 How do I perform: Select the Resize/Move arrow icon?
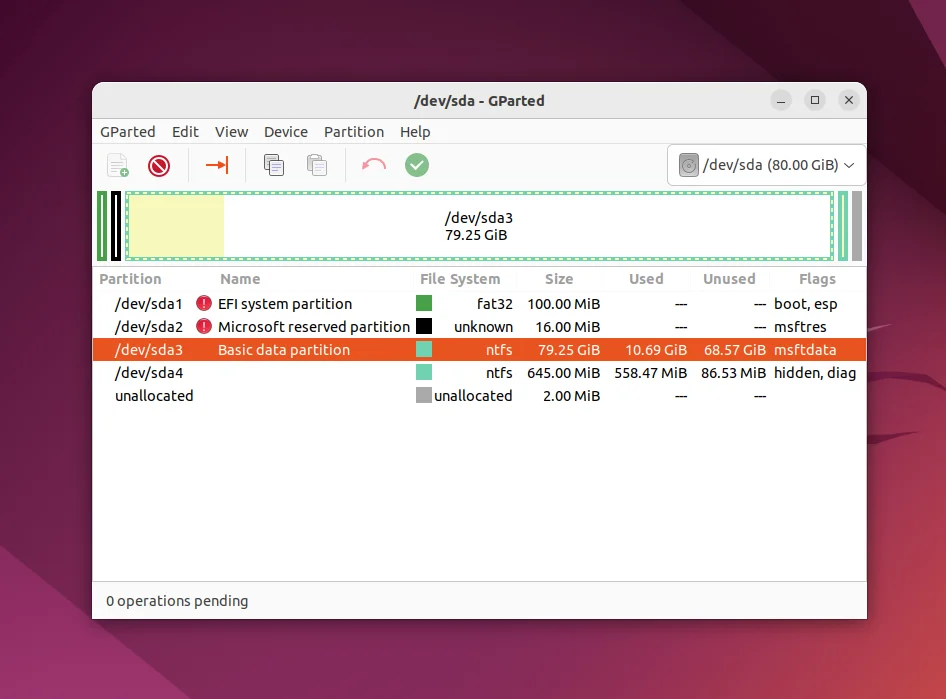[x=217, y=165]
